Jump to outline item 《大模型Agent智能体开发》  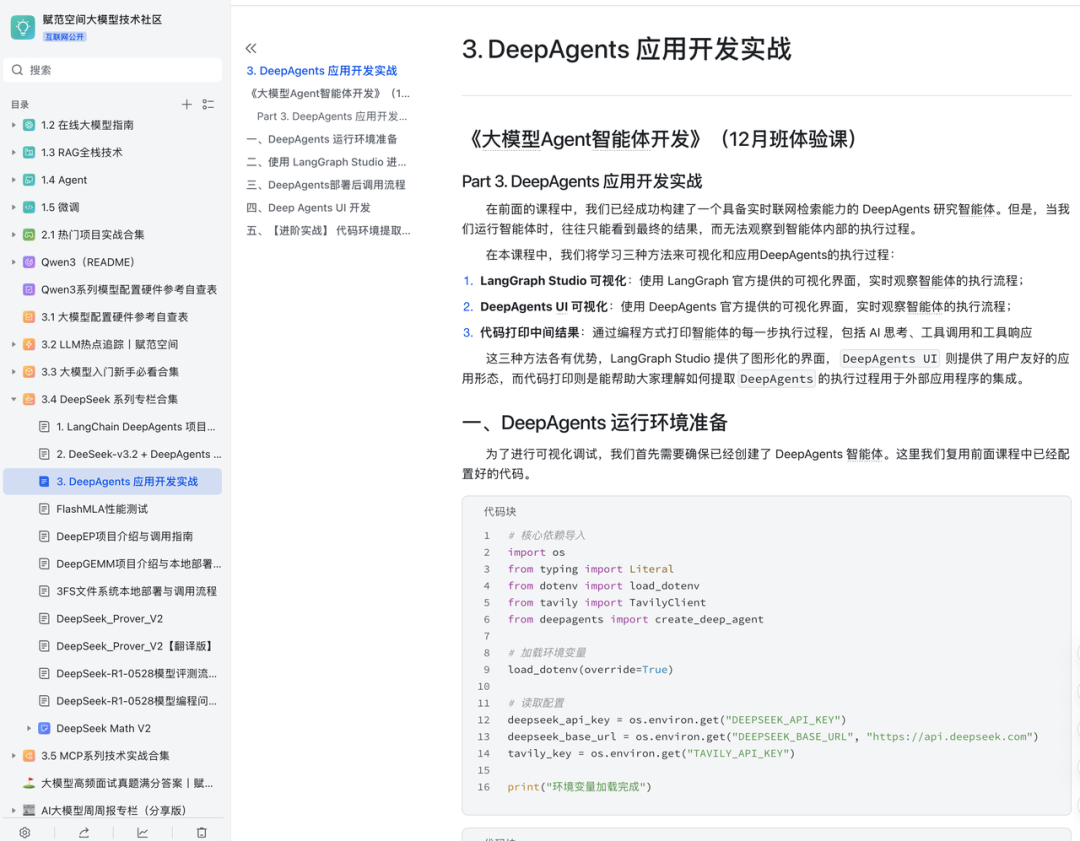coord(329,94)
